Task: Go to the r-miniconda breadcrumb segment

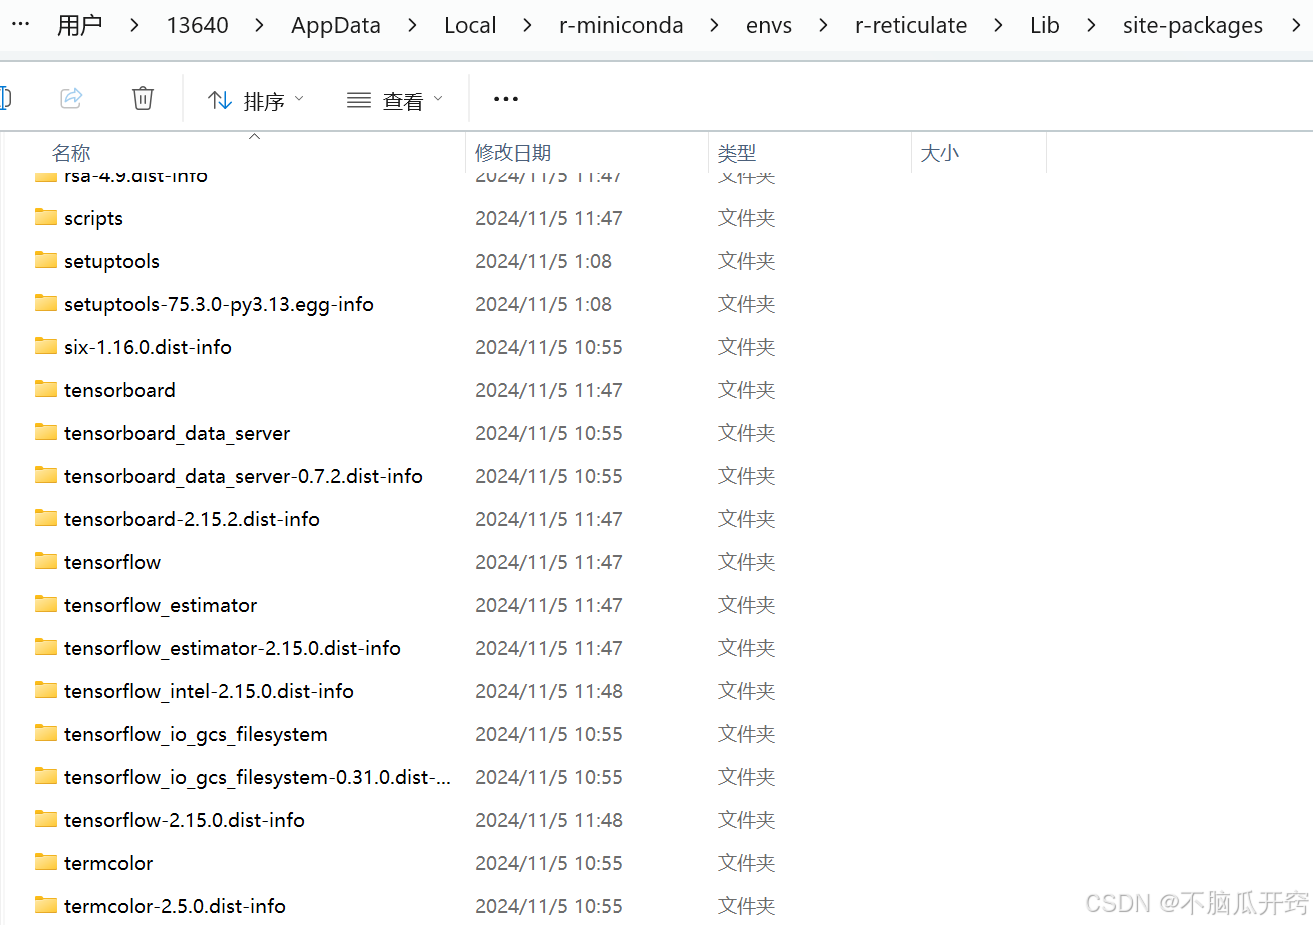Action: [621, 25]
